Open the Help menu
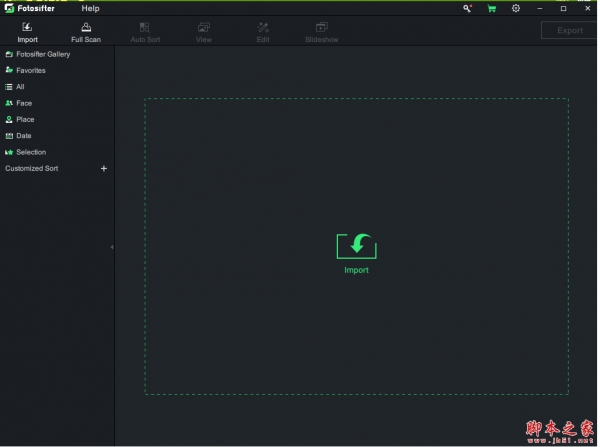The height and width of the screenshot is (447, 600). coord(90,8)
